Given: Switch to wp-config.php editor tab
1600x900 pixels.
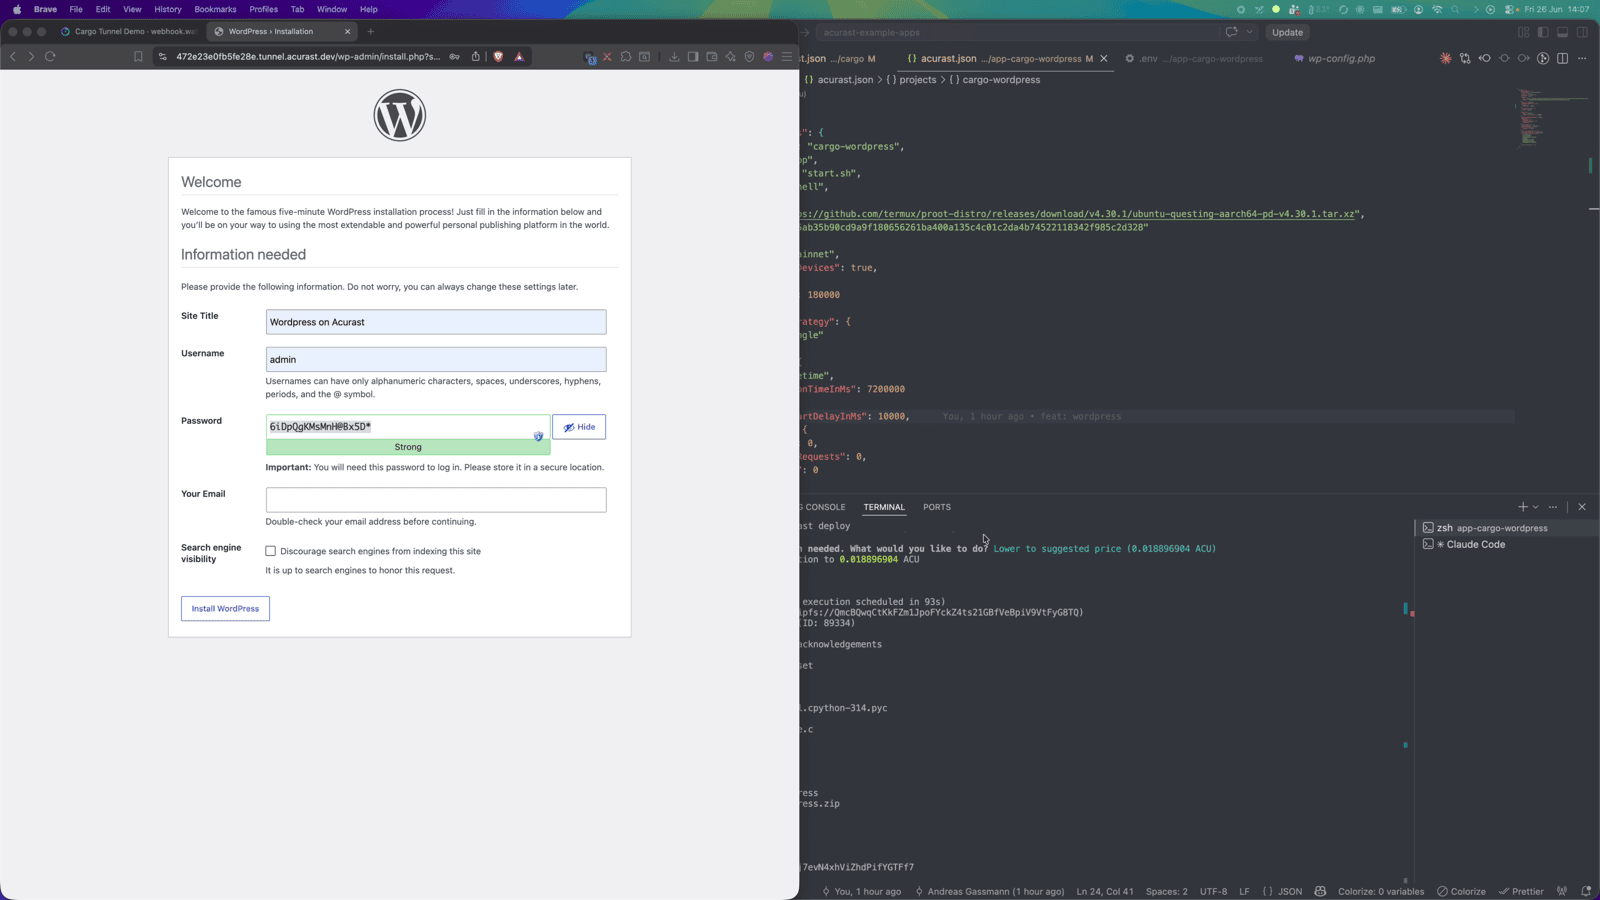Looking at the screenshot, I should click(1334, 59).
